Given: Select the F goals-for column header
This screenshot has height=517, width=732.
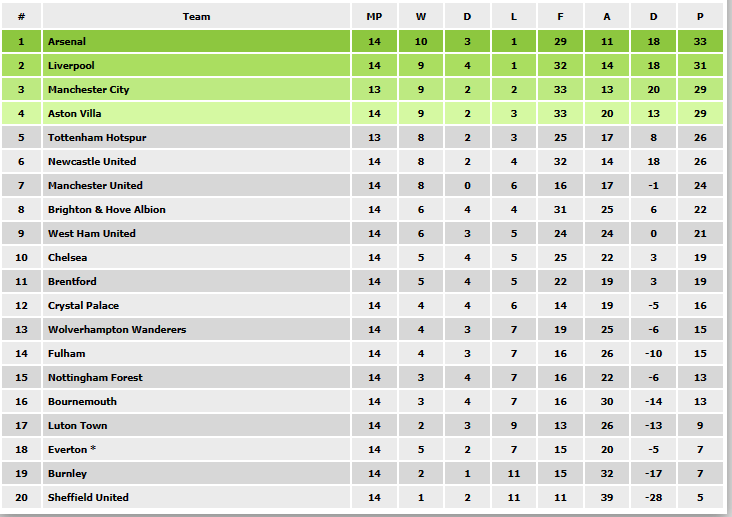Looking at the screenshot, I should [560, 16].
